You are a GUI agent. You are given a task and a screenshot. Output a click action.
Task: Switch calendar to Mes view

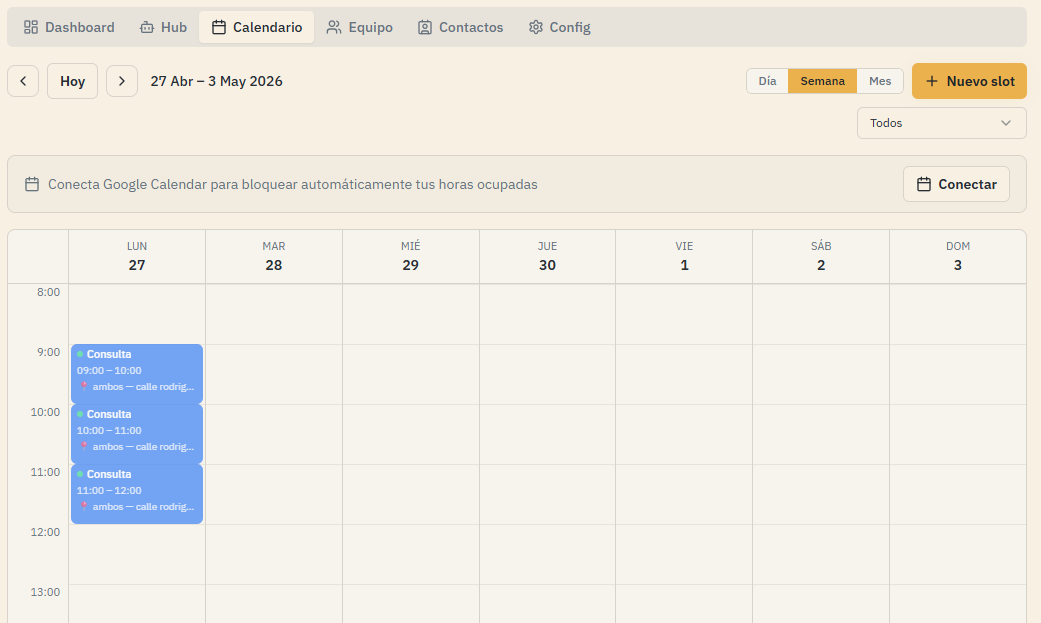(880, 81)
